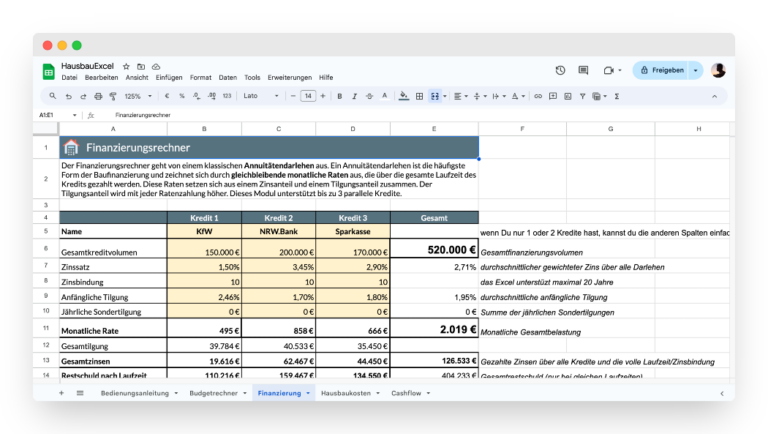The width and height of the screenshot is (768, 434).
Task: Open version history clock icon
Action: pos(560,71)
